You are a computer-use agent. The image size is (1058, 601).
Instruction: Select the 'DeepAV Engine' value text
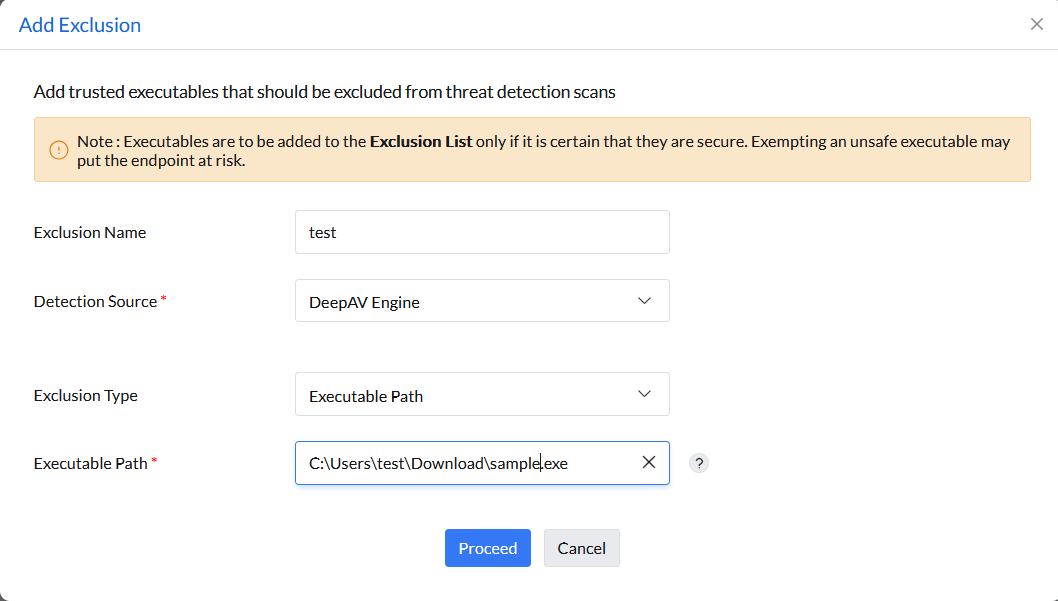point(364,302)
